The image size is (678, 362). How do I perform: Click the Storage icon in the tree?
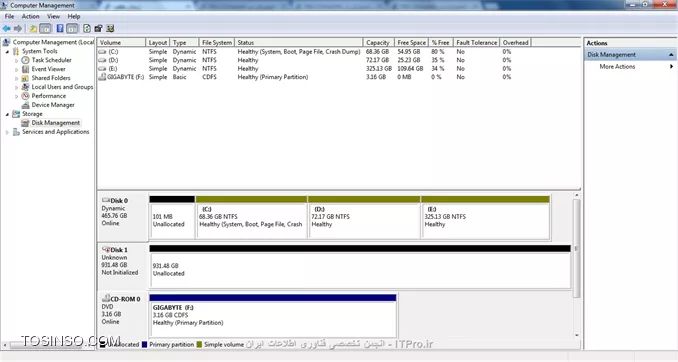tap(16, 114)
